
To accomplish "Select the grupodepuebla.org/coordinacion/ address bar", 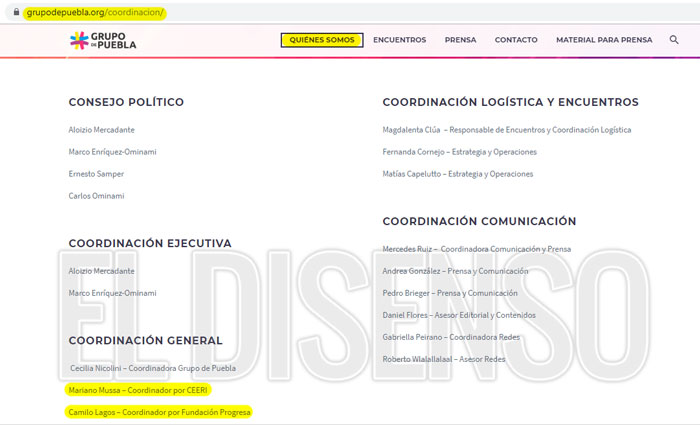I will pos(95,12).
